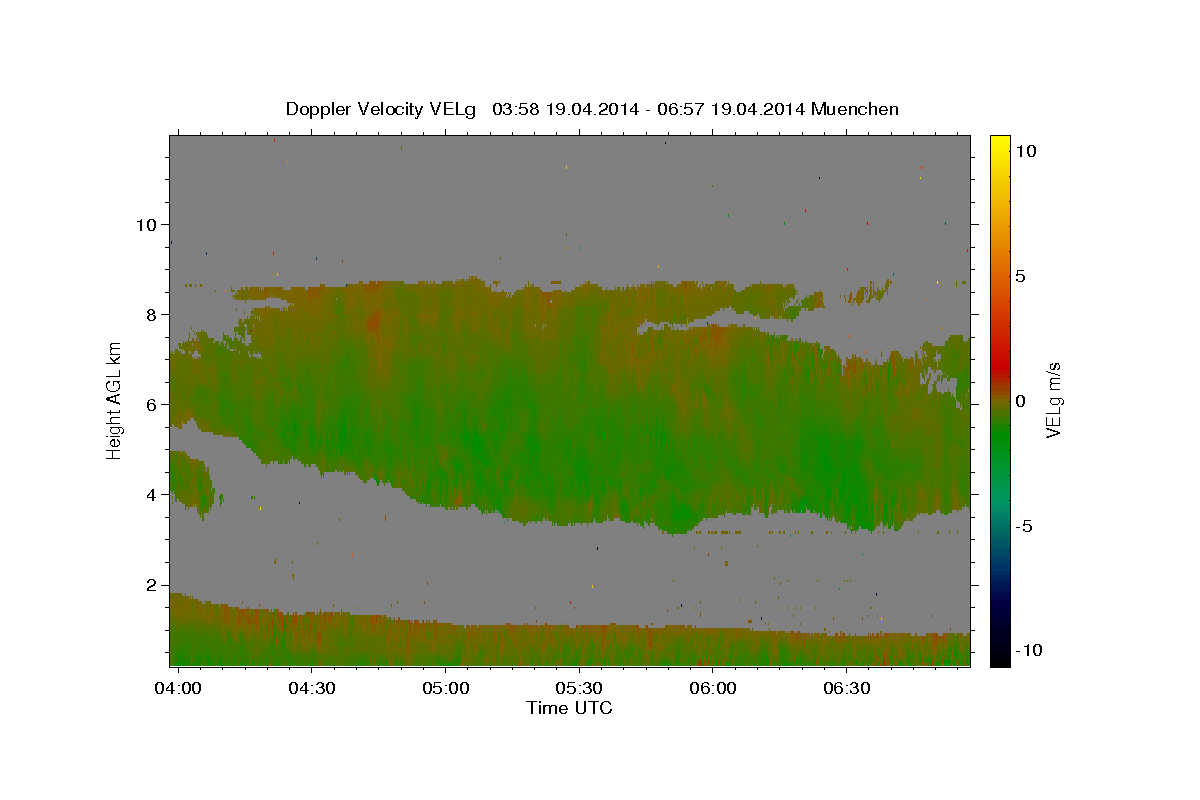Click the 05:00 time tick label
Screen dimensions: 1200x800
coord(445,689)
